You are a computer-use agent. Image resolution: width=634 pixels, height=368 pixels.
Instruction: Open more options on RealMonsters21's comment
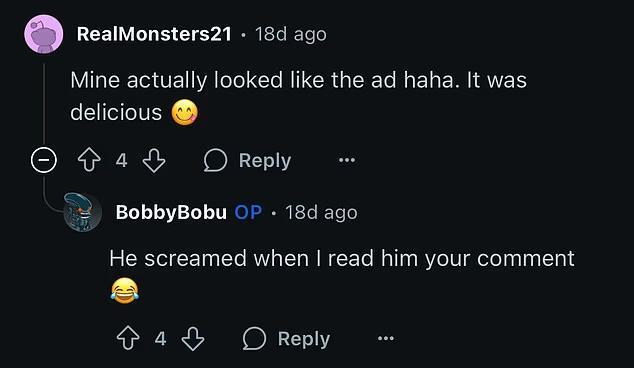[347, 160]
